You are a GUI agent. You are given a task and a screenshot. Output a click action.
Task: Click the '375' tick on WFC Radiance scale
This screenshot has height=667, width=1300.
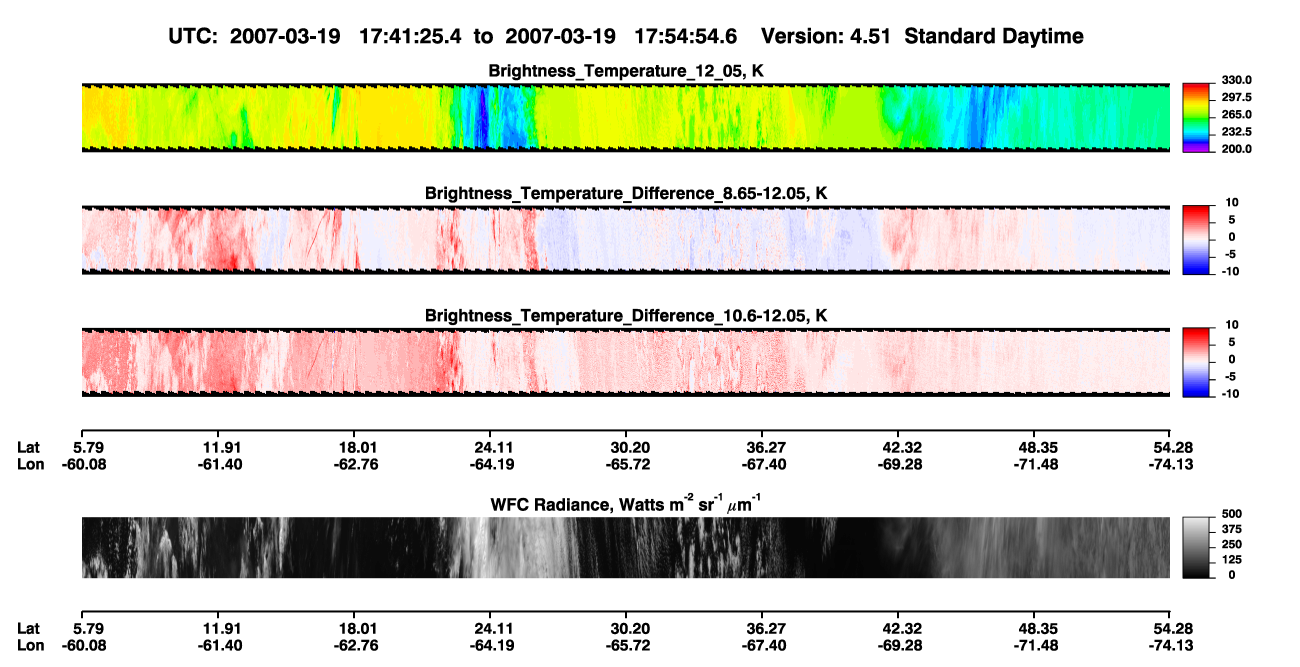[x=1233, y=529]
